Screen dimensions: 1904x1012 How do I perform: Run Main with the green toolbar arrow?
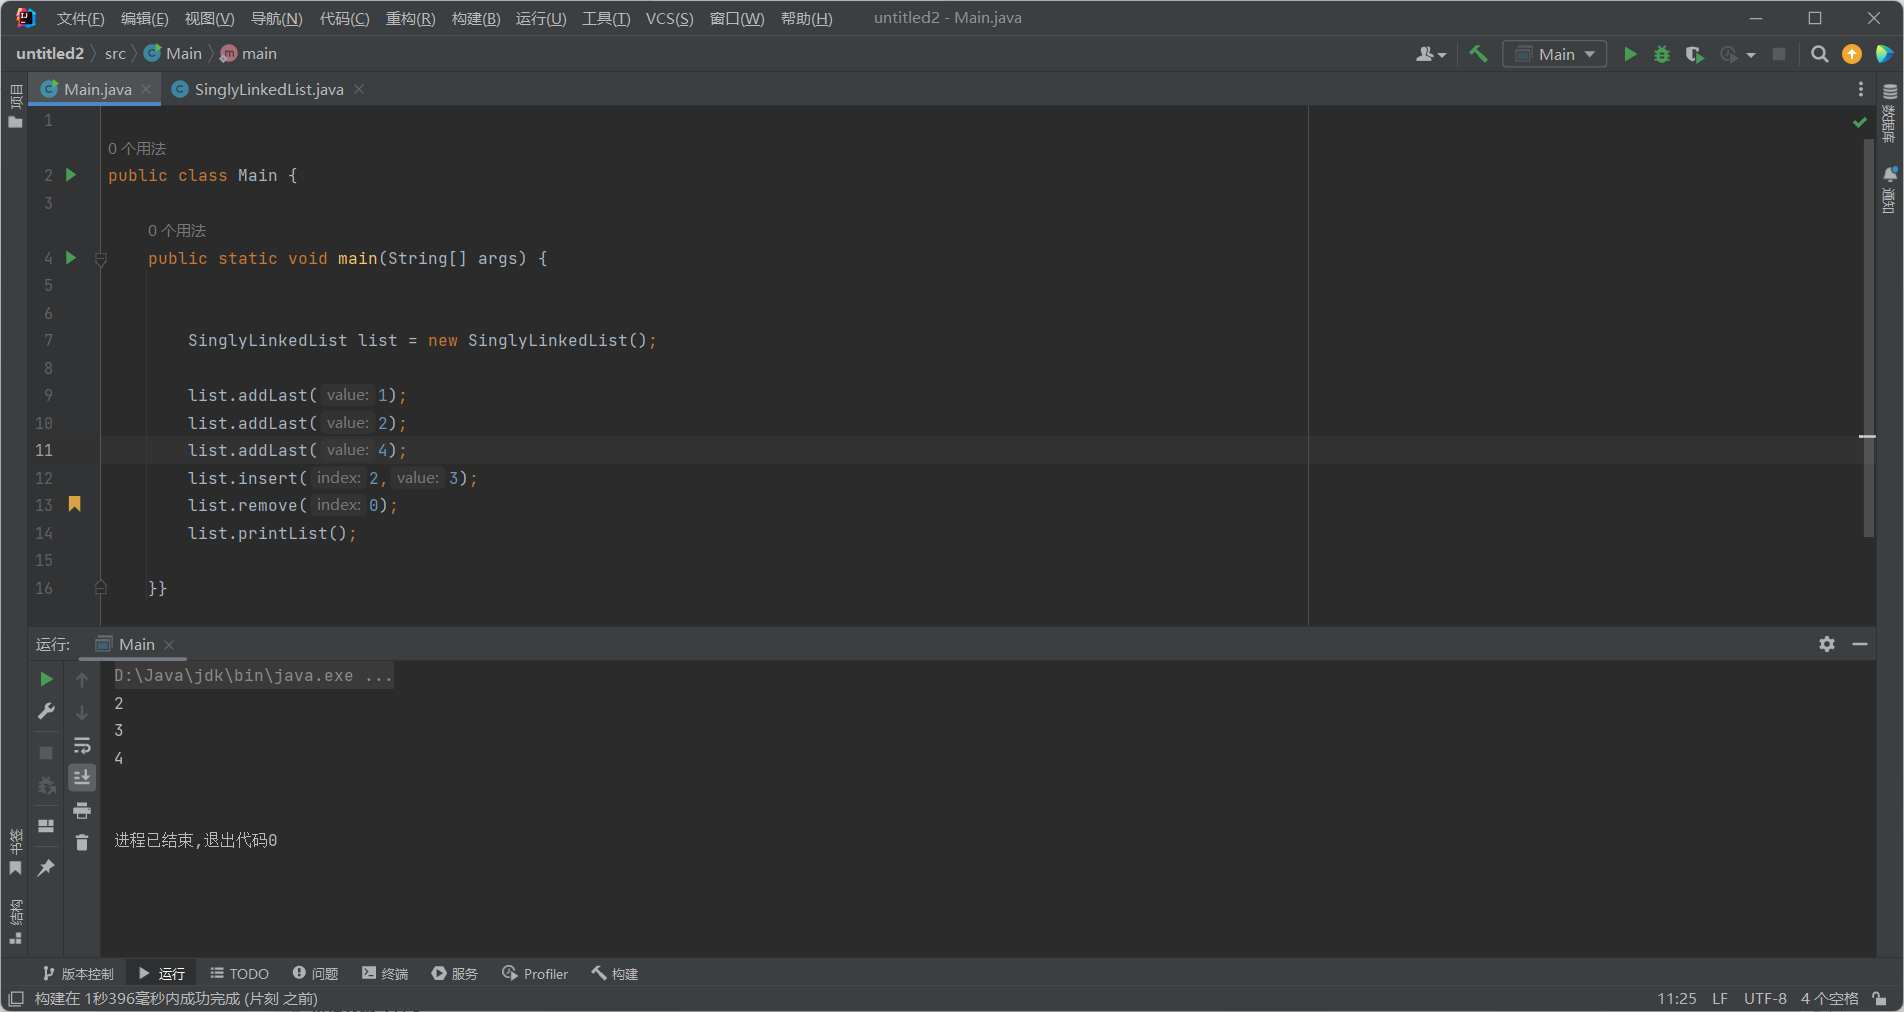(1630, 54)
